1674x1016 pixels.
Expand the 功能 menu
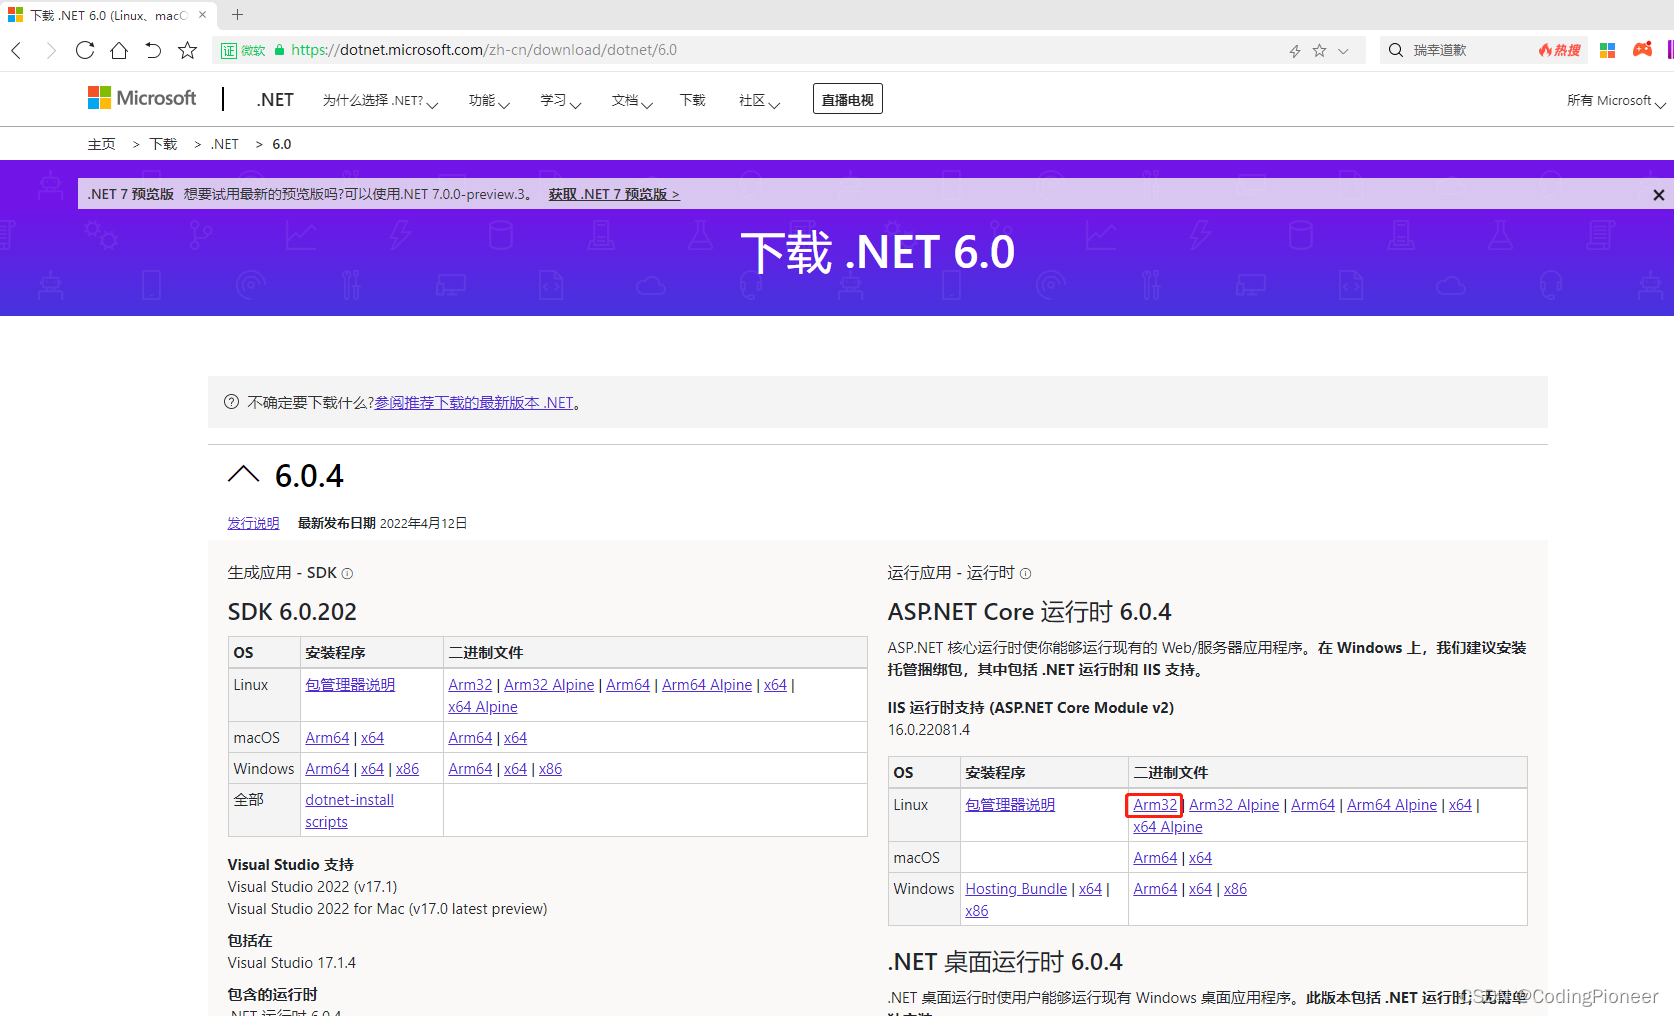[x=489, y=101]
